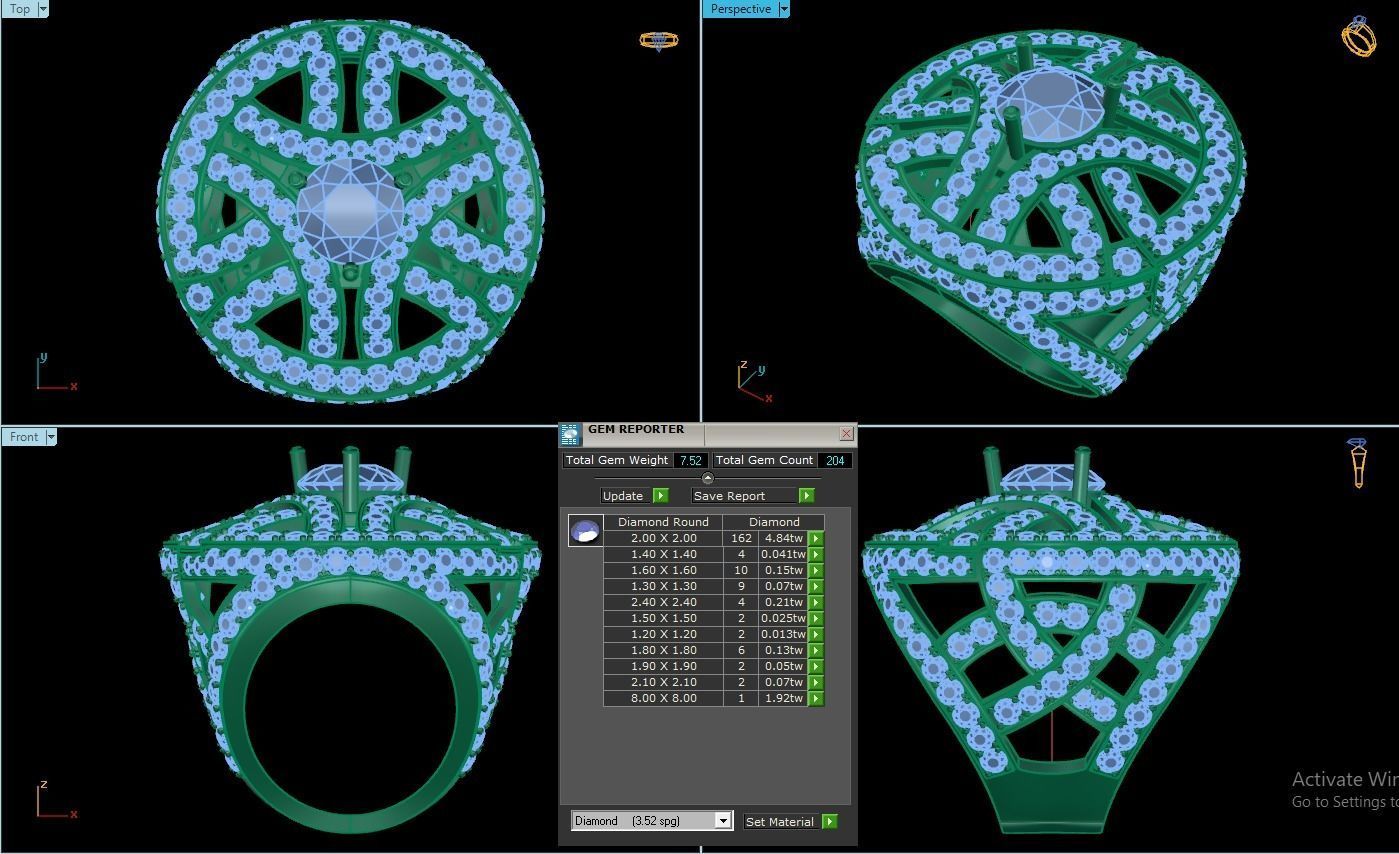1399x854 pixels.
Task: Click the Diamond Round column header
Action: [x=663, y=522]
